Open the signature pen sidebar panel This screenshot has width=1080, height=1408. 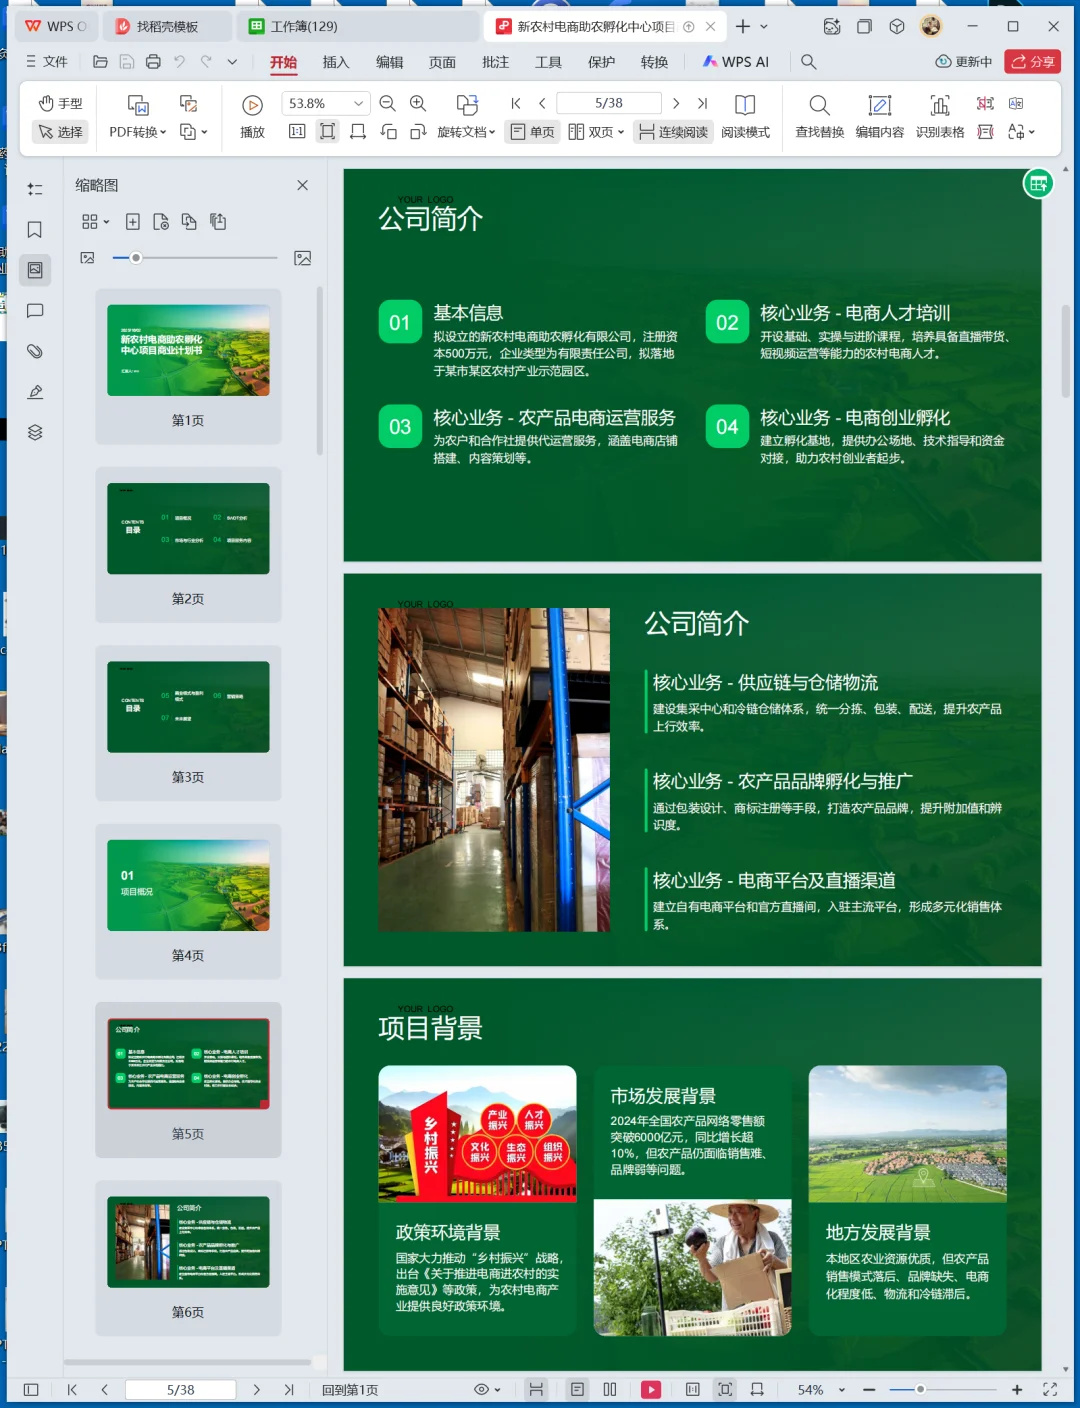(35, 392)
